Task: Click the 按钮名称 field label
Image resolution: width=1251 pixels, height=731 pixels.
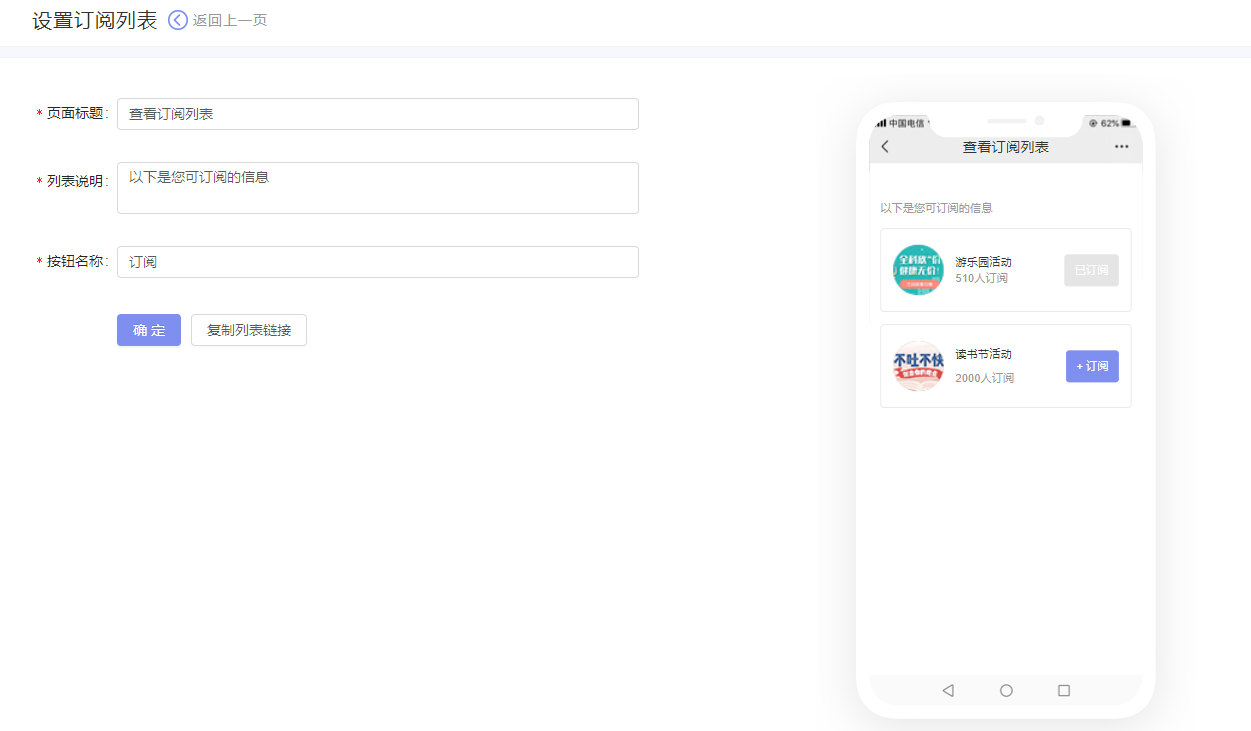Action: tap(74, 262)
